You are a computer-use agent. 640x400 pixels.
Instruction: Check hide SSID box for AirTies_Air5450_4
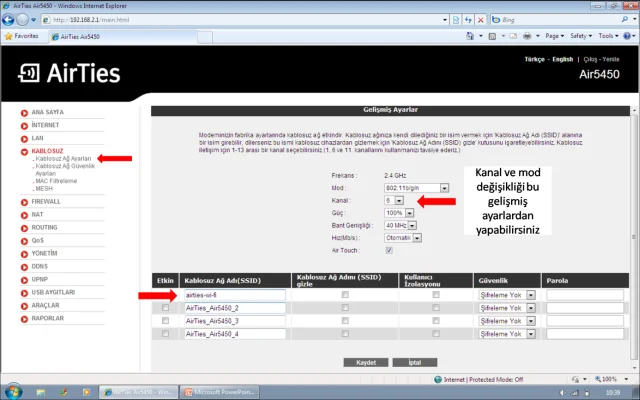pyautogui.click(x=345, y=334)
